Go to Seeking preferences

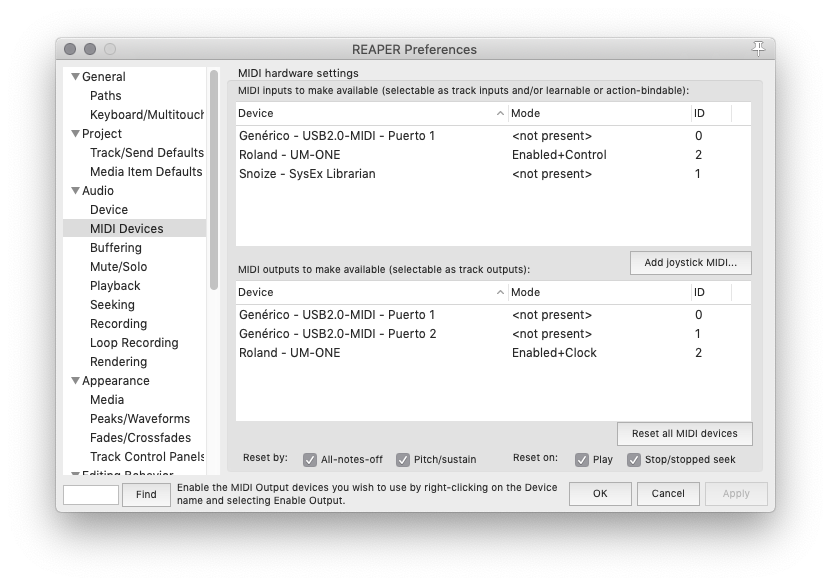pyautogui.click(x=112, y=305)
